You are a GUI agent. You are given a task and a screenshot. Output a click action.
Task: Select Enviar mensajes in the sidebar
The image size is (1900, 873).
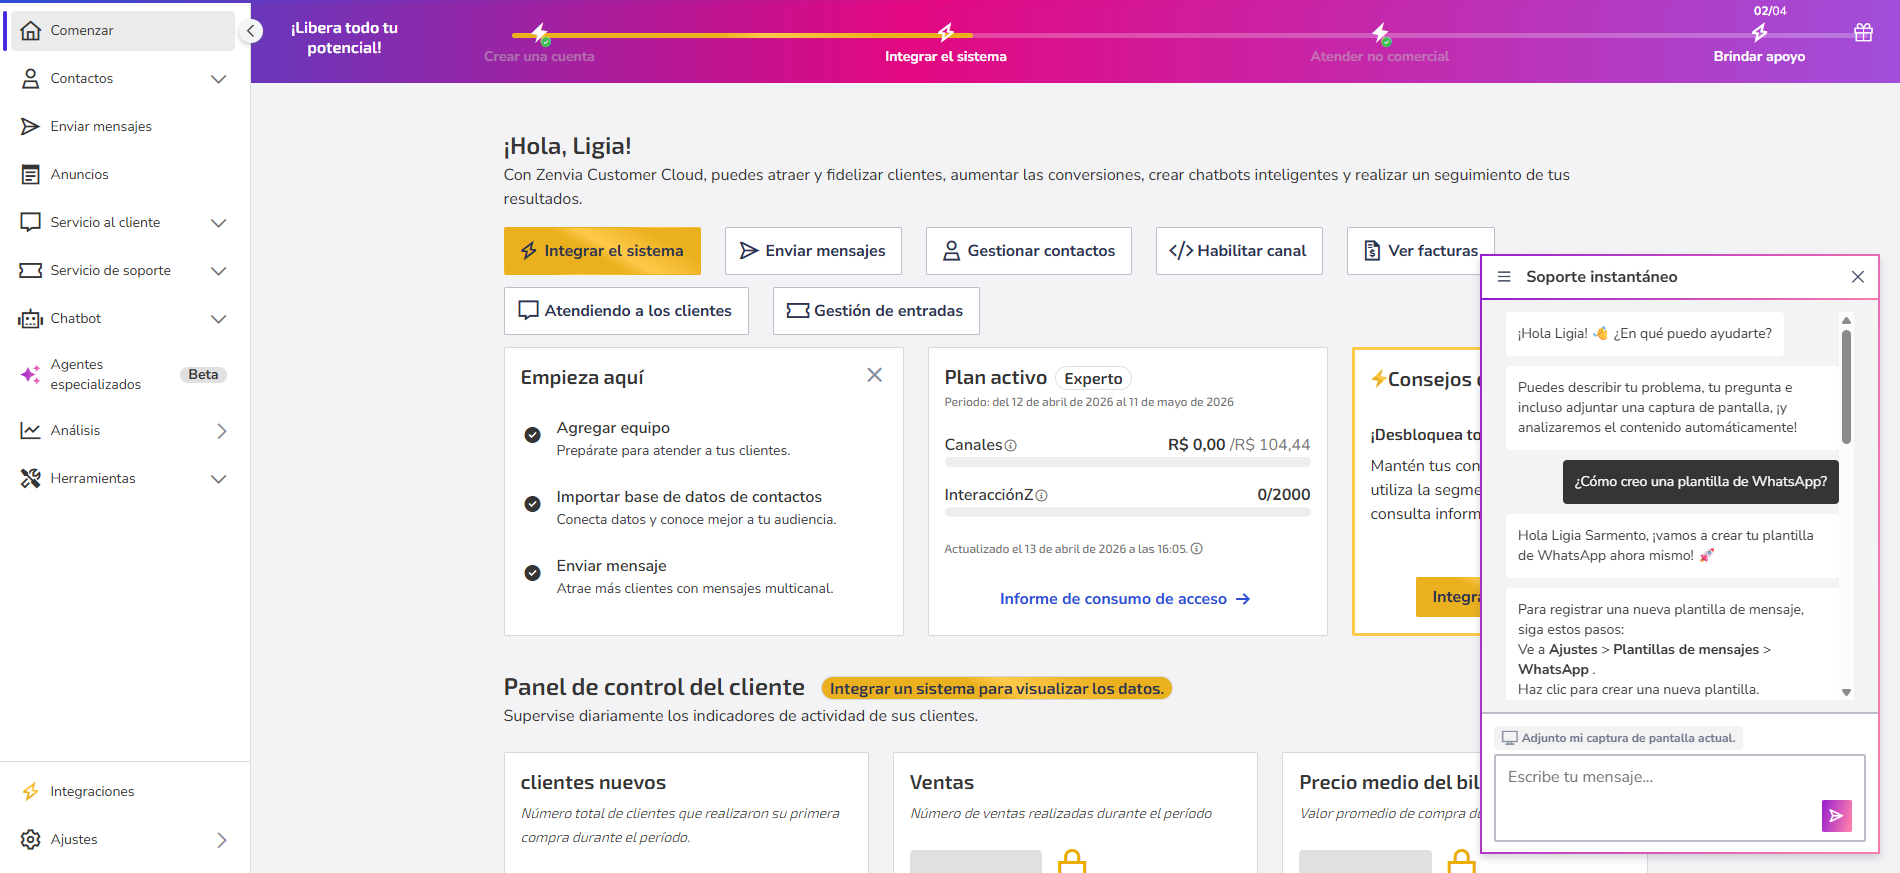(125, 126)
